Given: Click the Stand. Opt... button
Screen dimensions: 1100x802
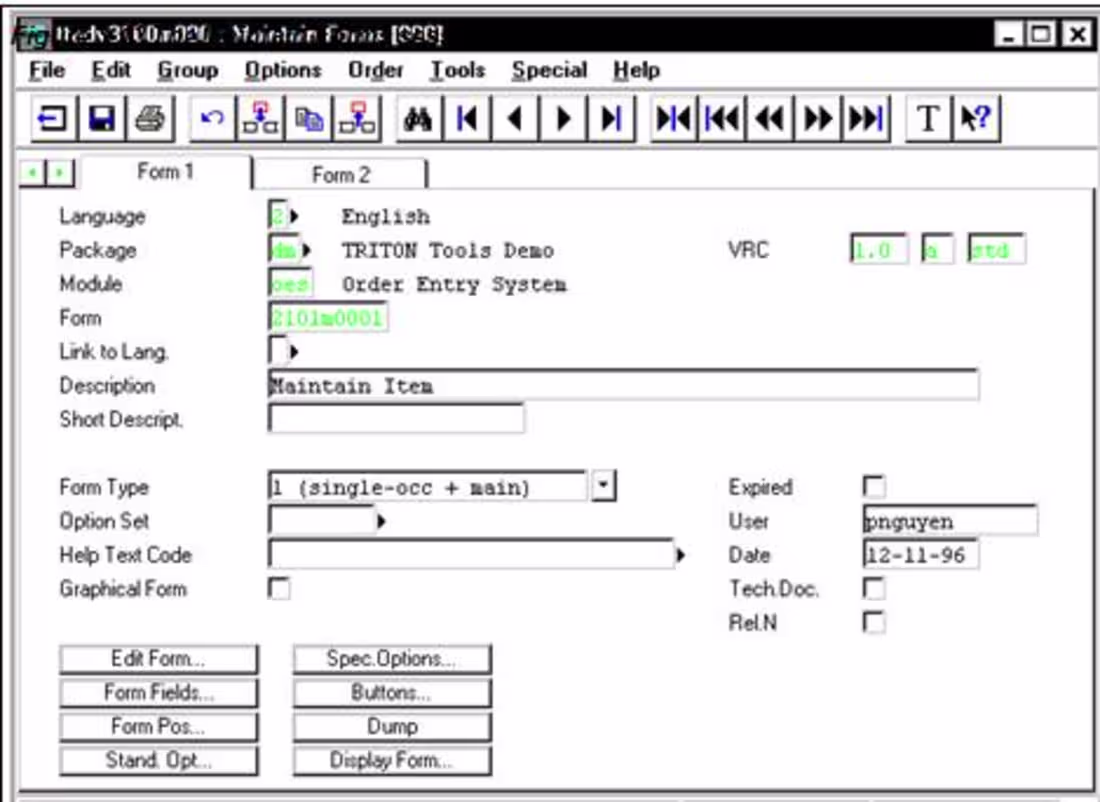Looking at the screenshot, I should [x=159, y=760].
